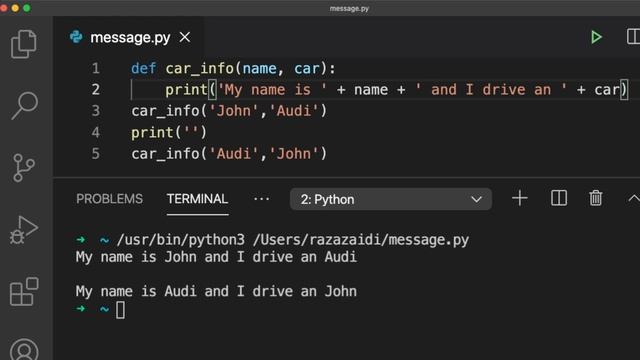Click output 'My name is Audi and I drive an John'
The width and height of the screenshot is (640, 360).
216,291
